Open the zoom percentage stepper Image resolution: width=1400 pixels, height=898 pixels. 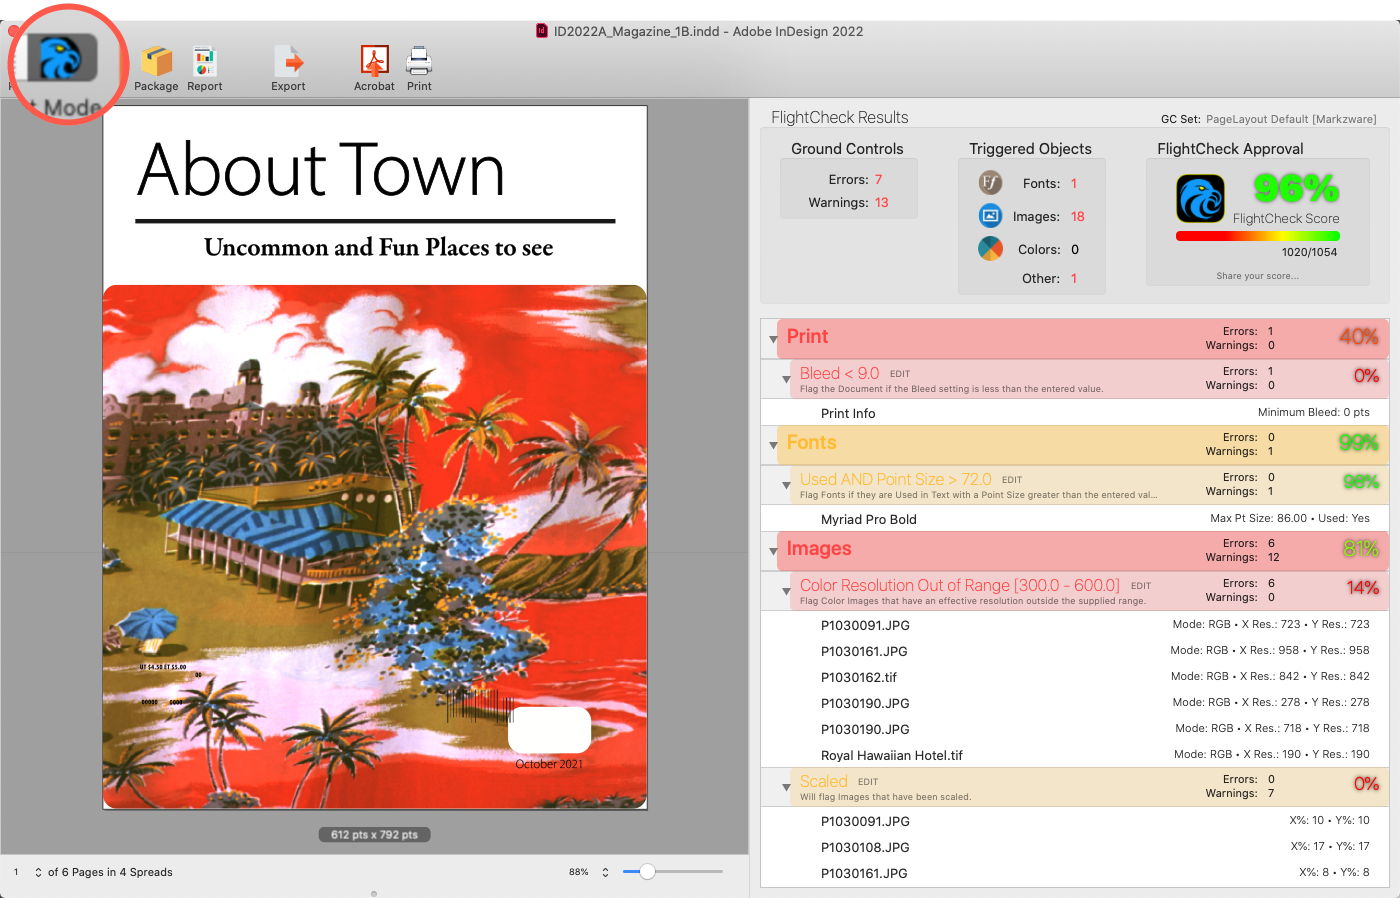point(605,872)
